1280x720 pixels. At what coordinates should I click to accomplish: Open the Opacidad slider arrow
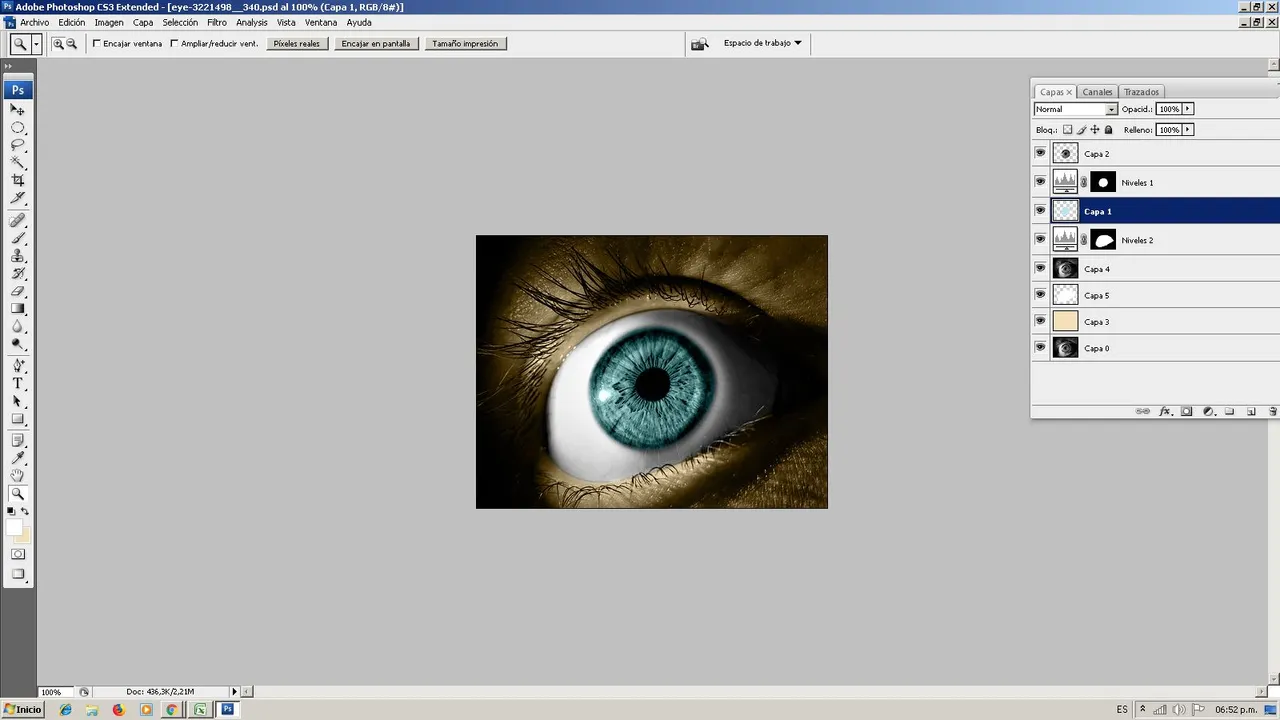coord(1188,109)
